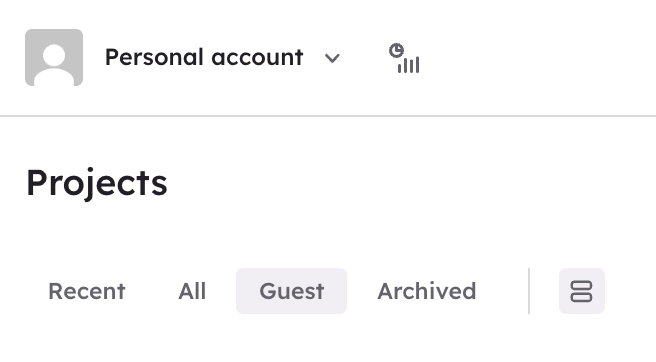Switch to list view layout icon

(582, 291)
